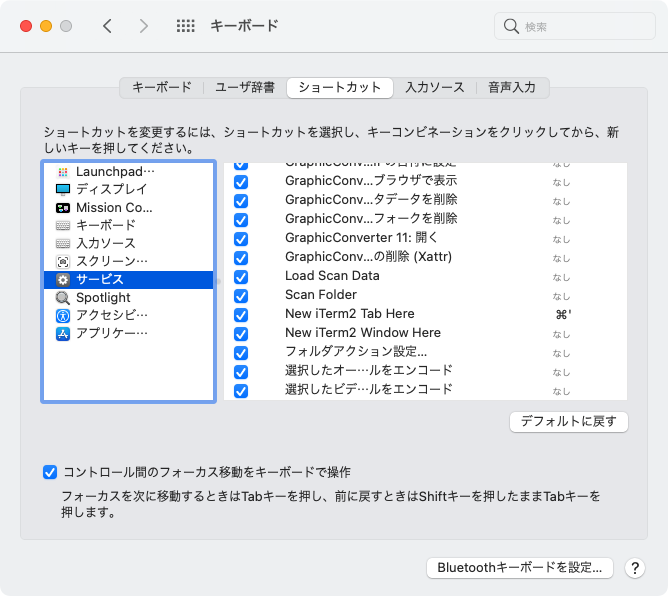
Task: Click Bluetoothキーボードを設定 button
Action: (x=520, y=568)
